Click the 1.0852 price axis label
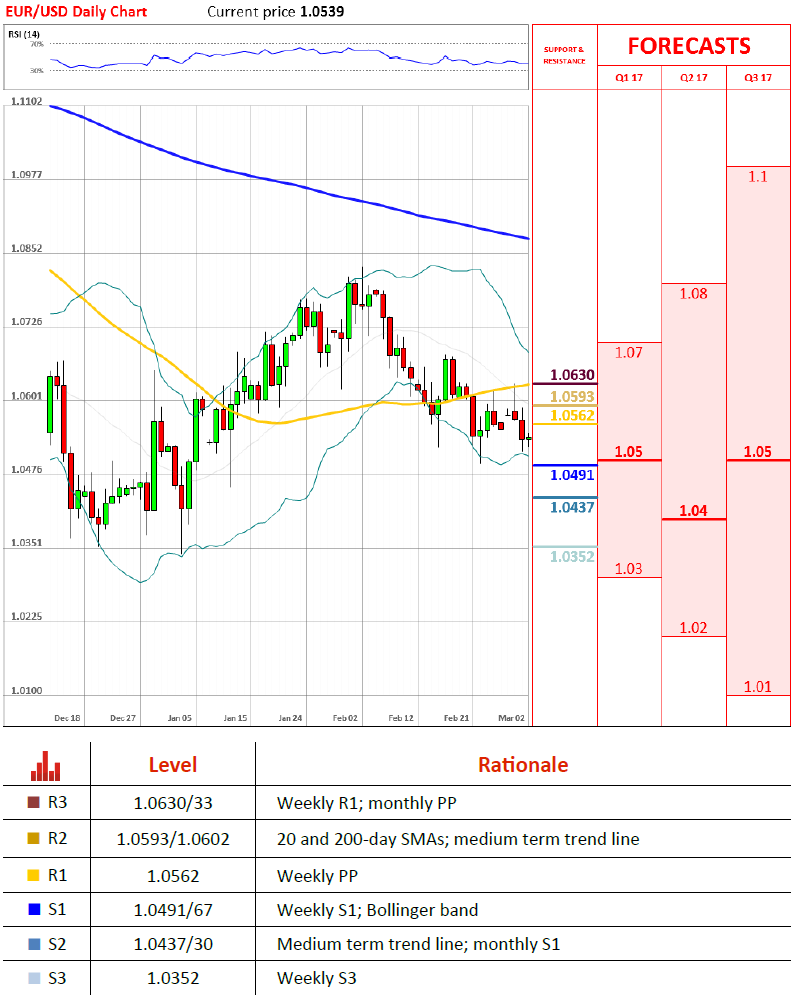Viewport: 795px width, 998px height. [x=27, y=248]
